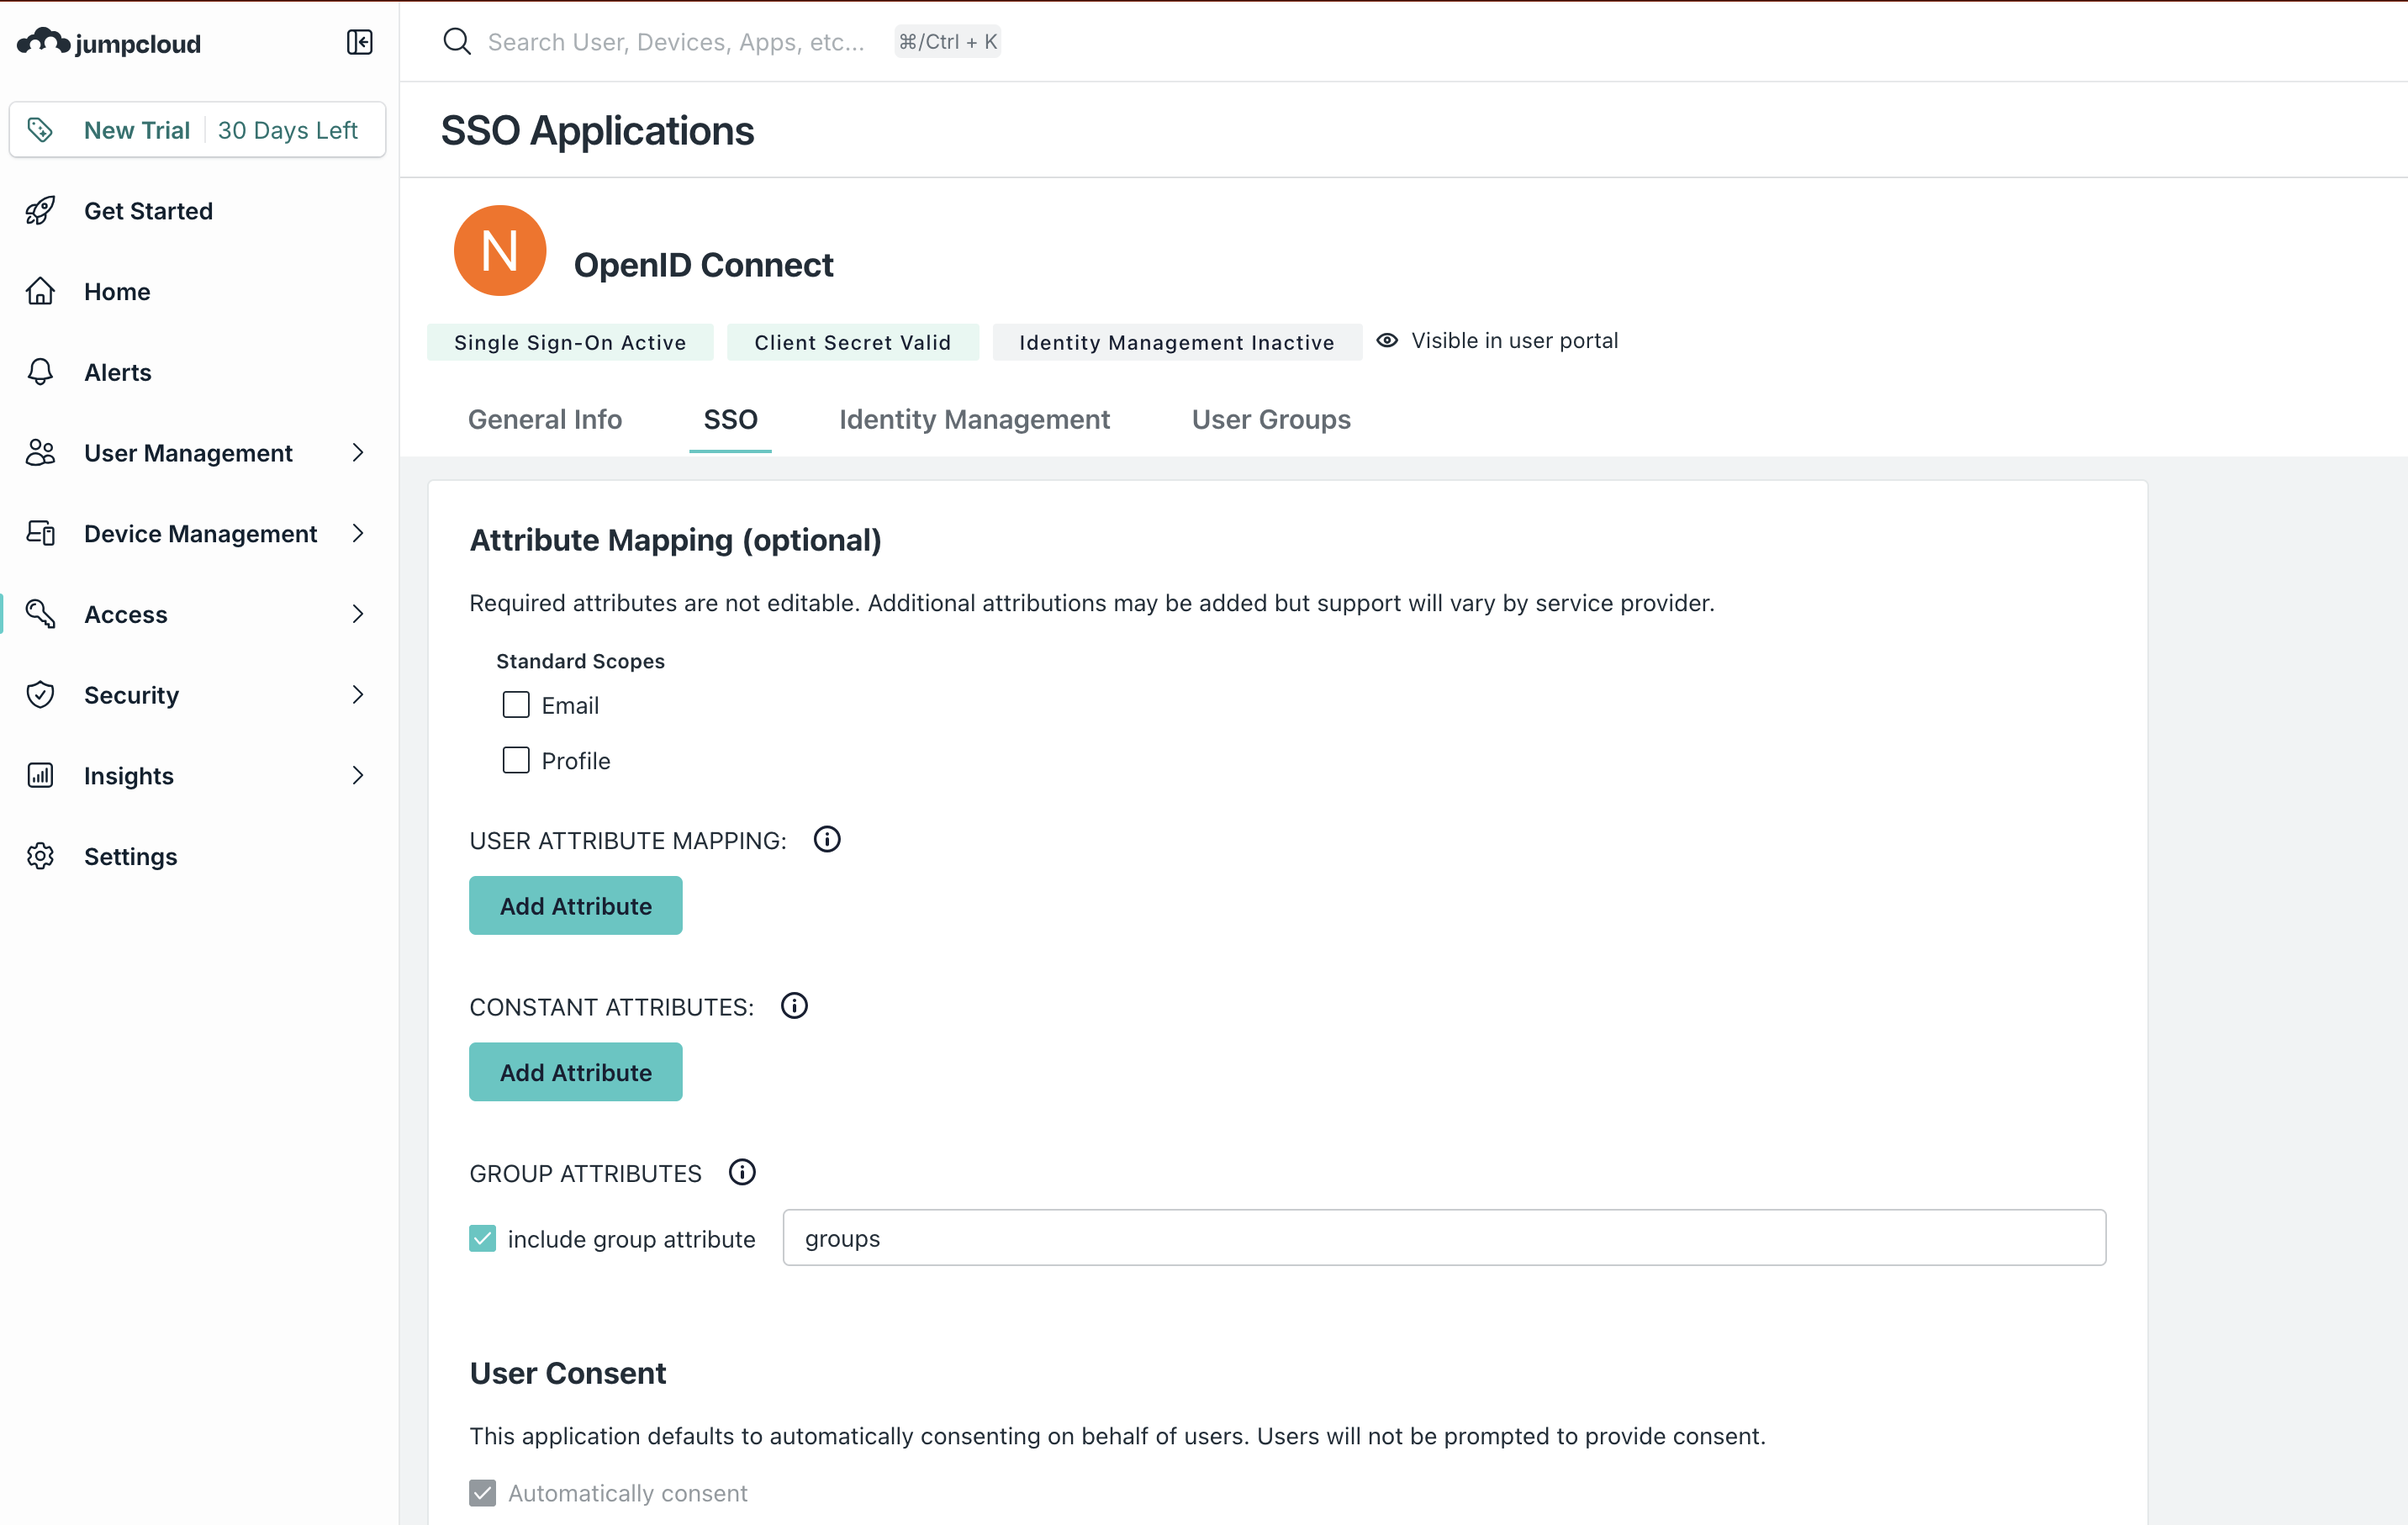Click Add Attribute under Constant Attributes
Image resolution: width=2408 pixels, height=1525 pixels.
click(x=575, y=1072)
